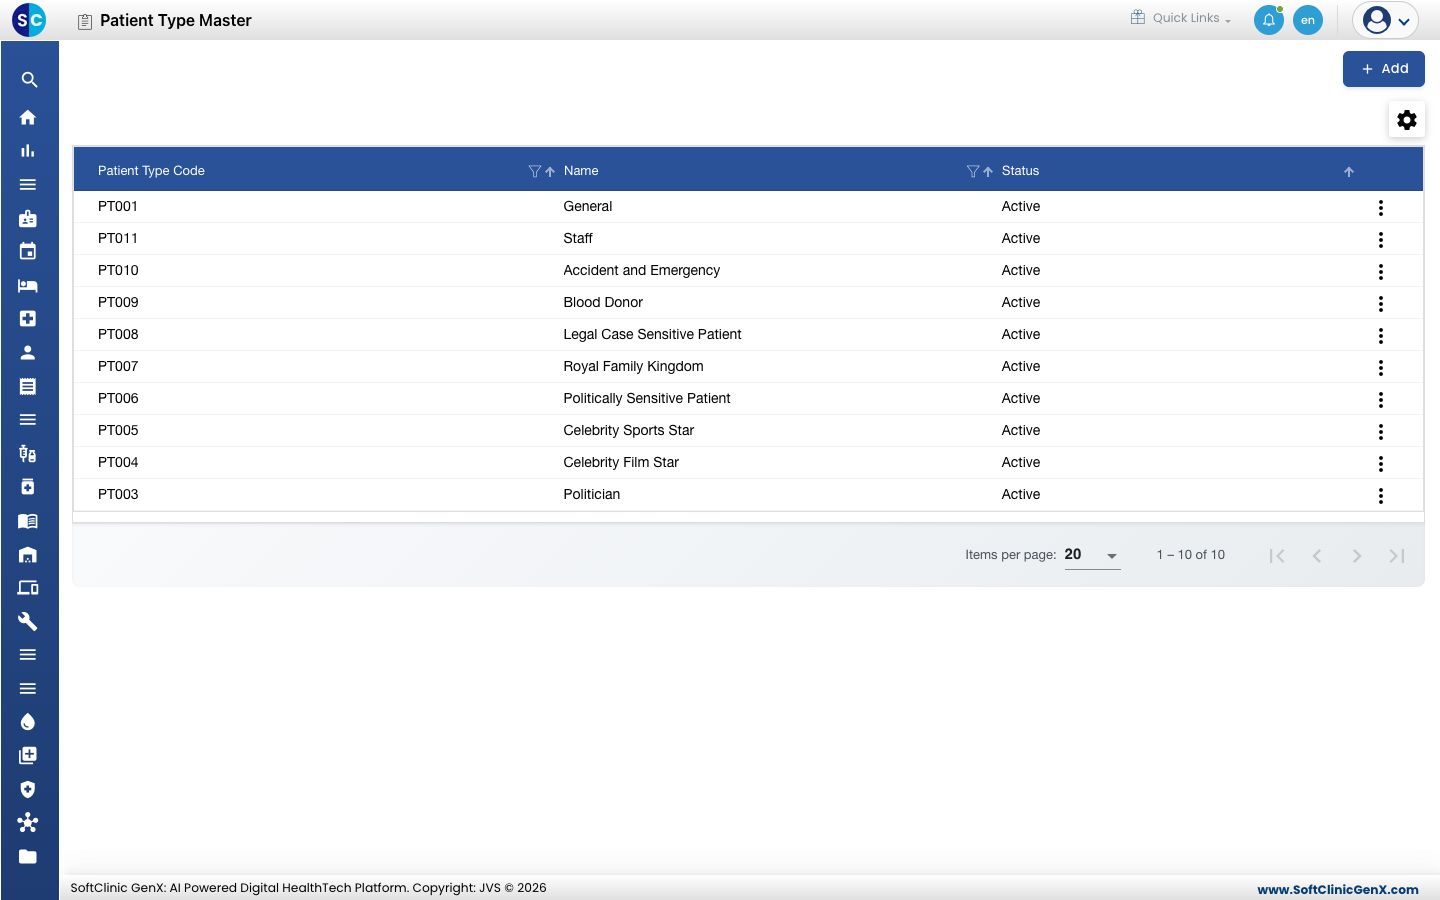The height and width of the screenshot is (900, 1440).
Task: Go to first page of results
Action: click(1277, 556)
